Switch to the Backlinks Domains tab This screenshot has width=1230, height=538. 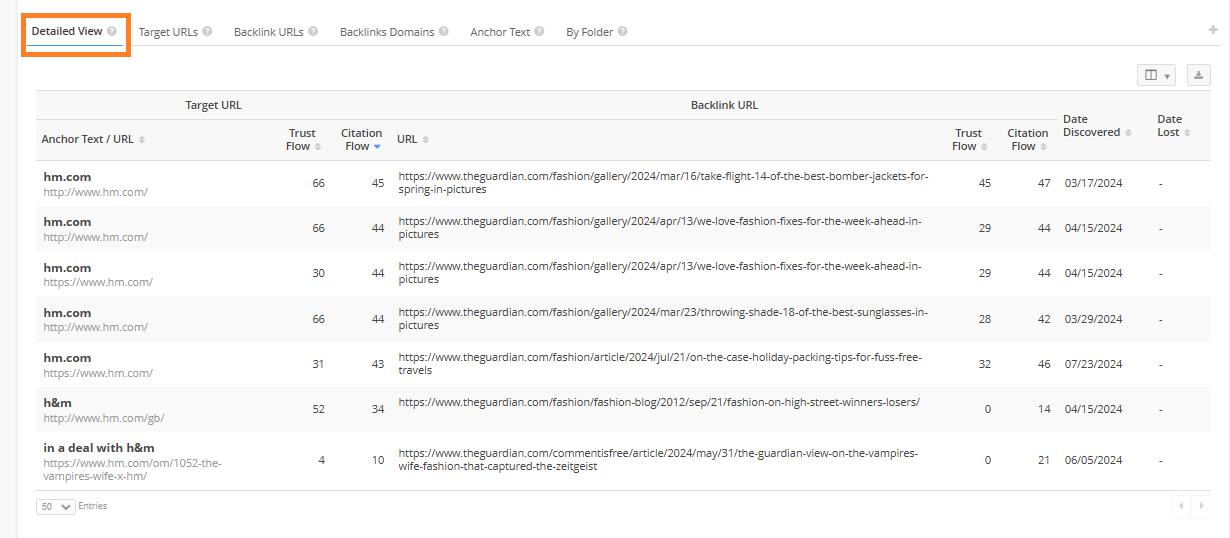(x=386, y=32)
